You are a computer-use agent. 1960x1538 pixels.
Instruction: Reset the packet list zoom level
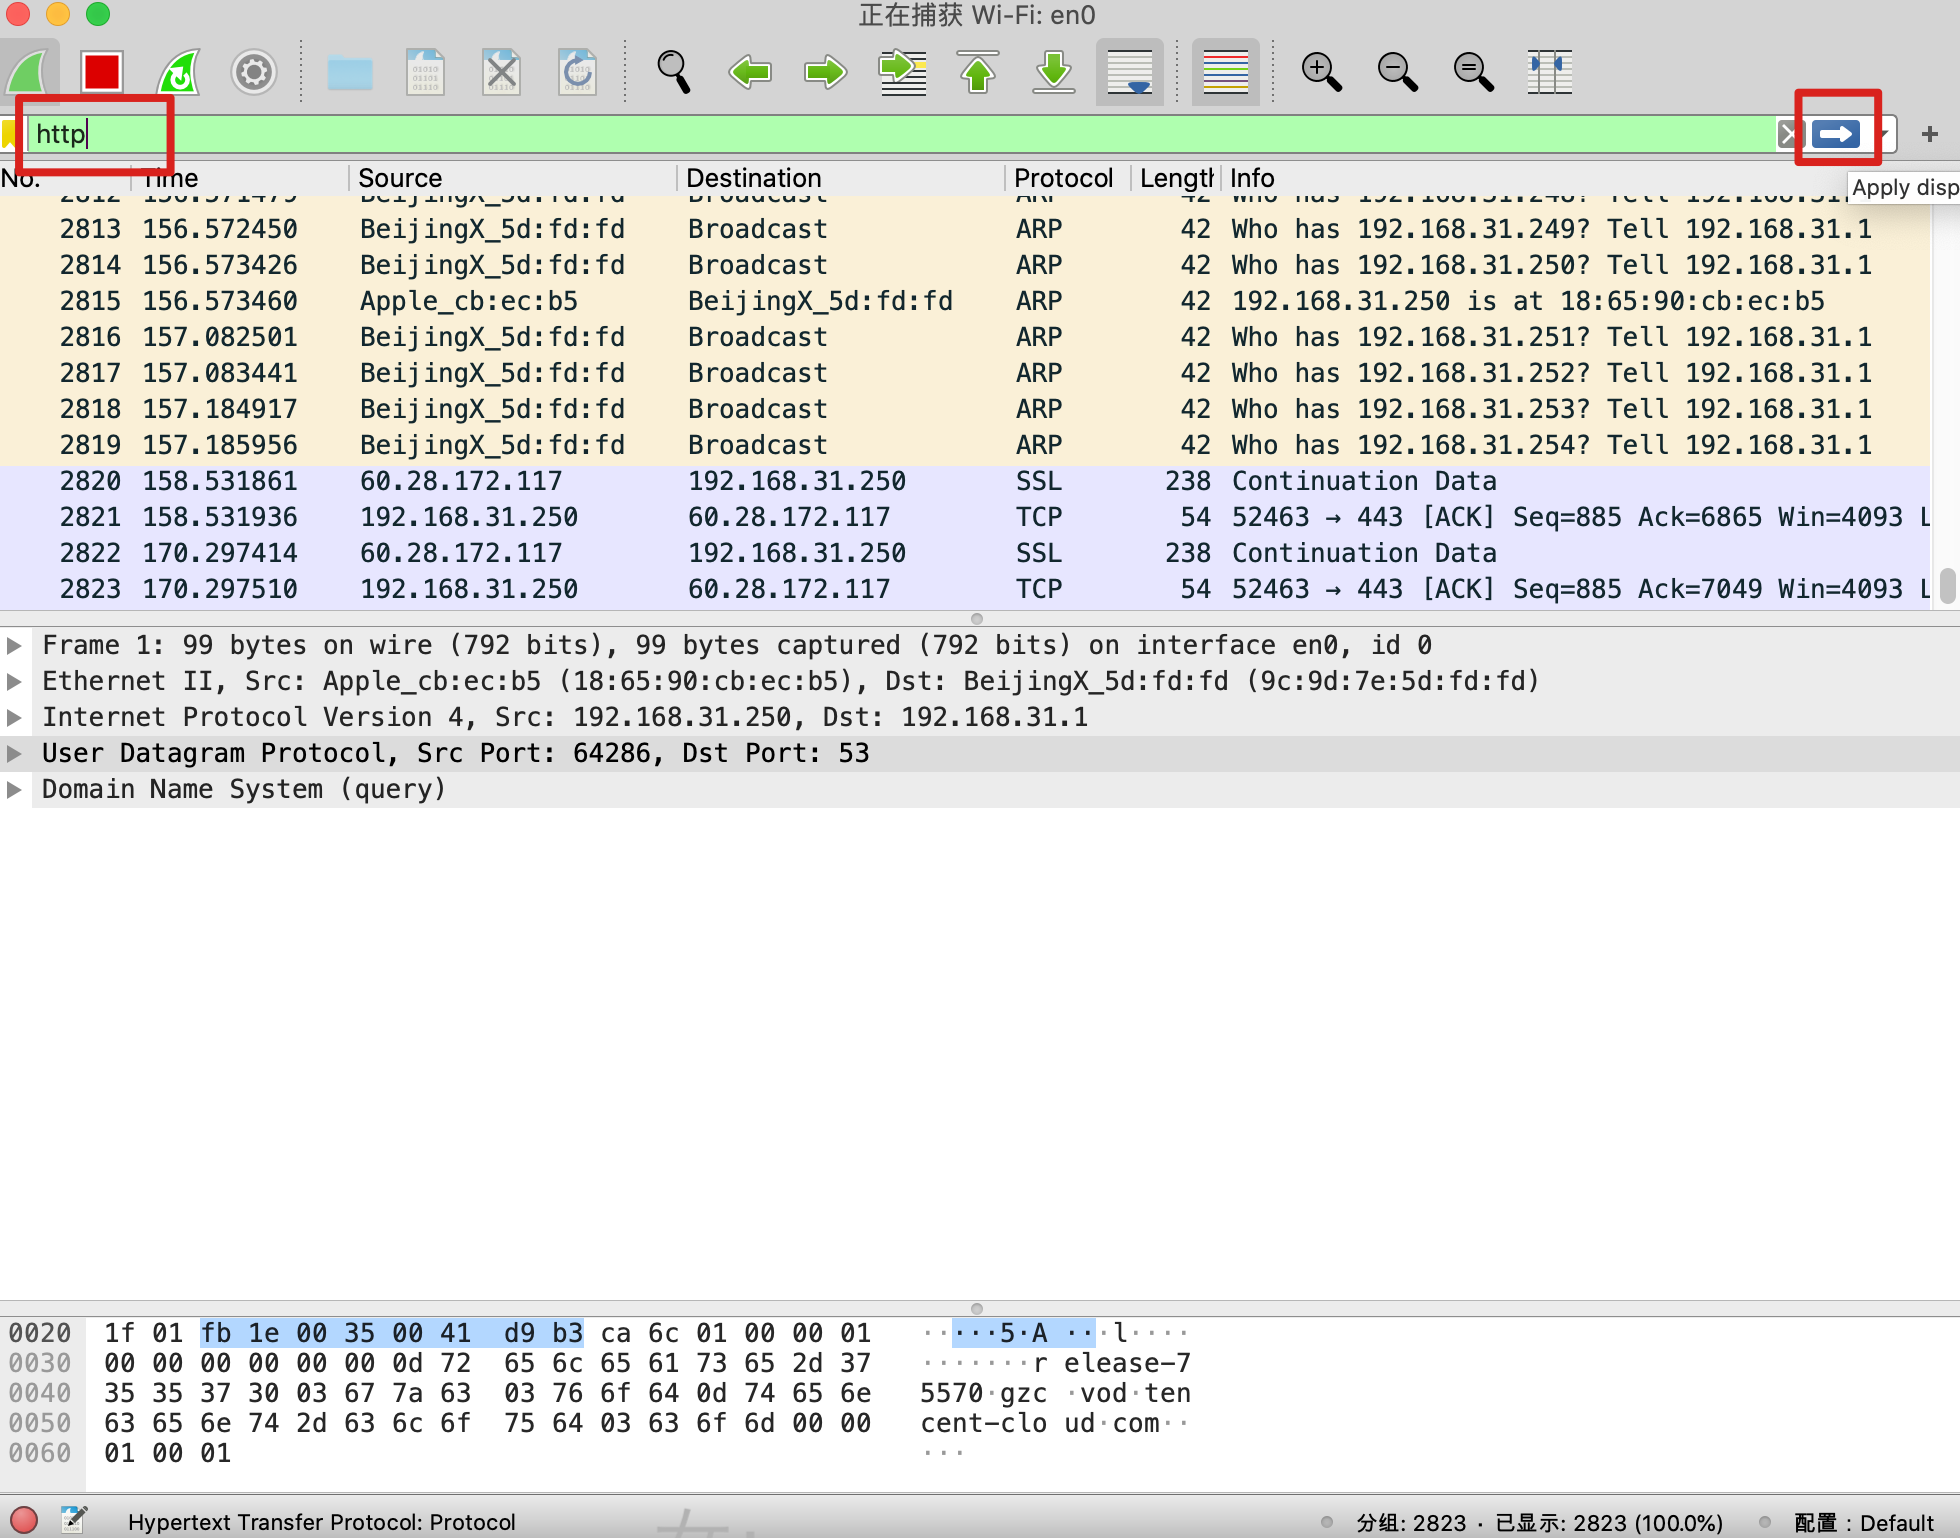(1472, 71)
